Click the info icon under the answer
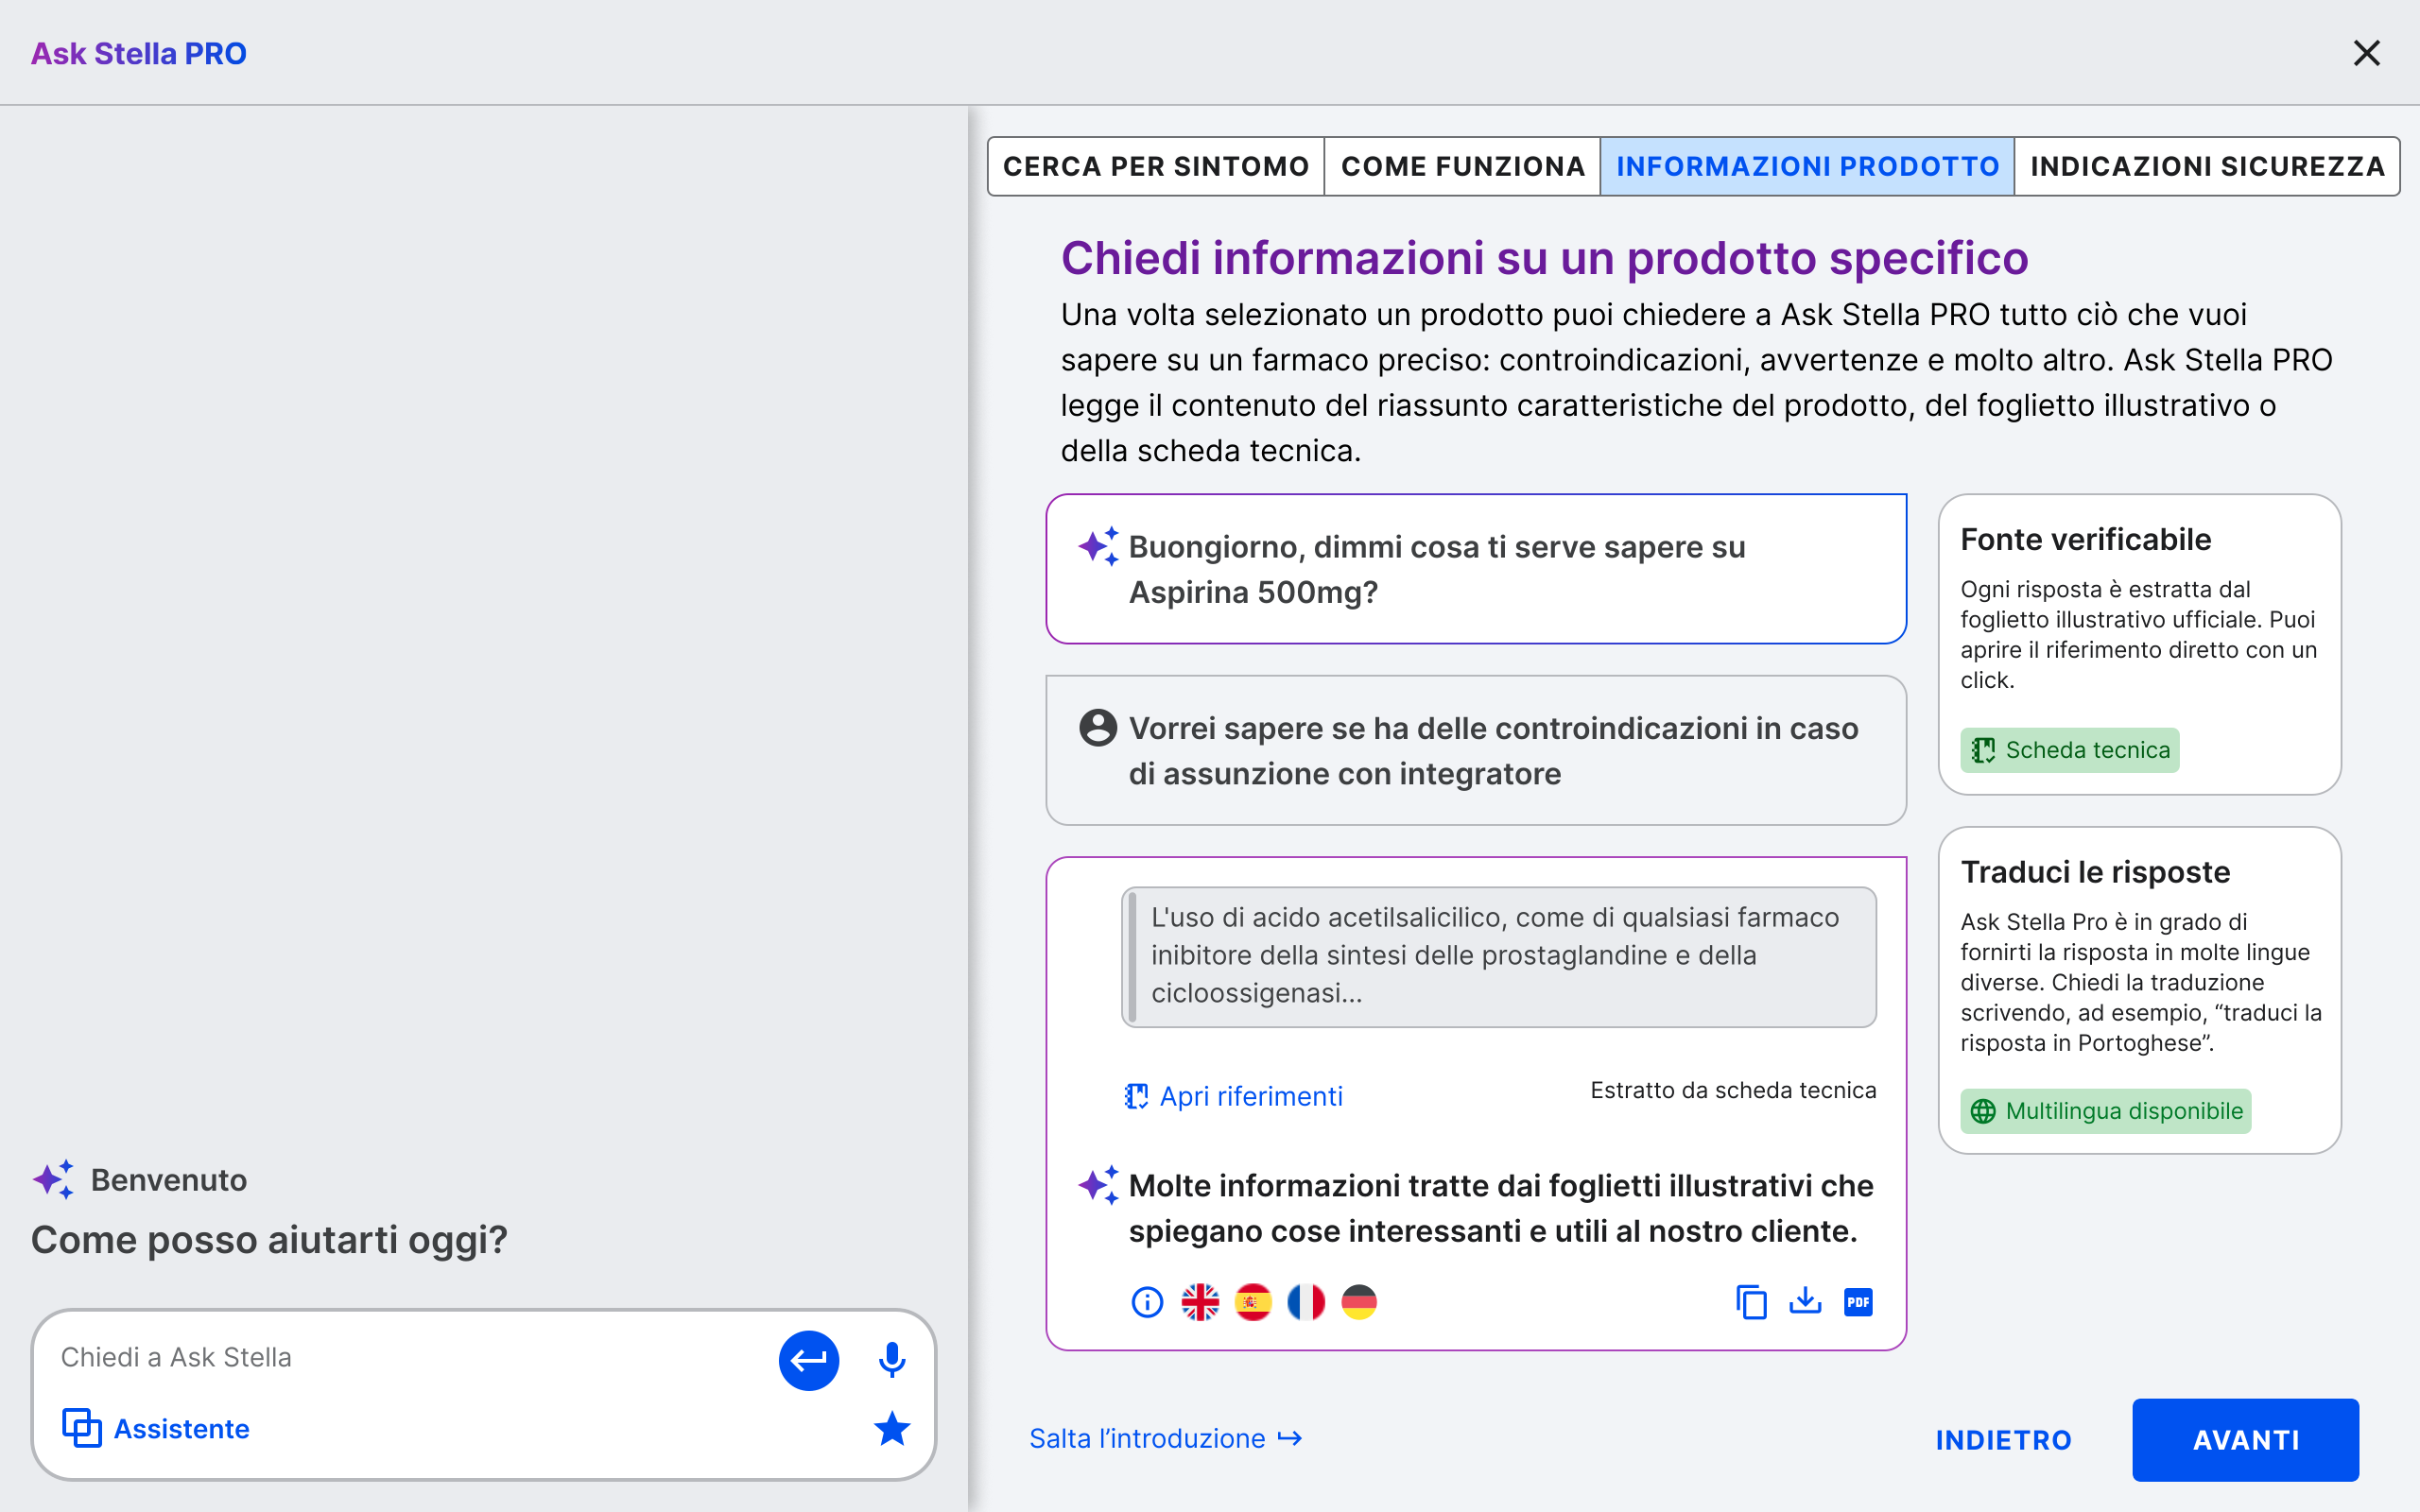This screenshot has height=1512, width=2420. (1147, 1302)
